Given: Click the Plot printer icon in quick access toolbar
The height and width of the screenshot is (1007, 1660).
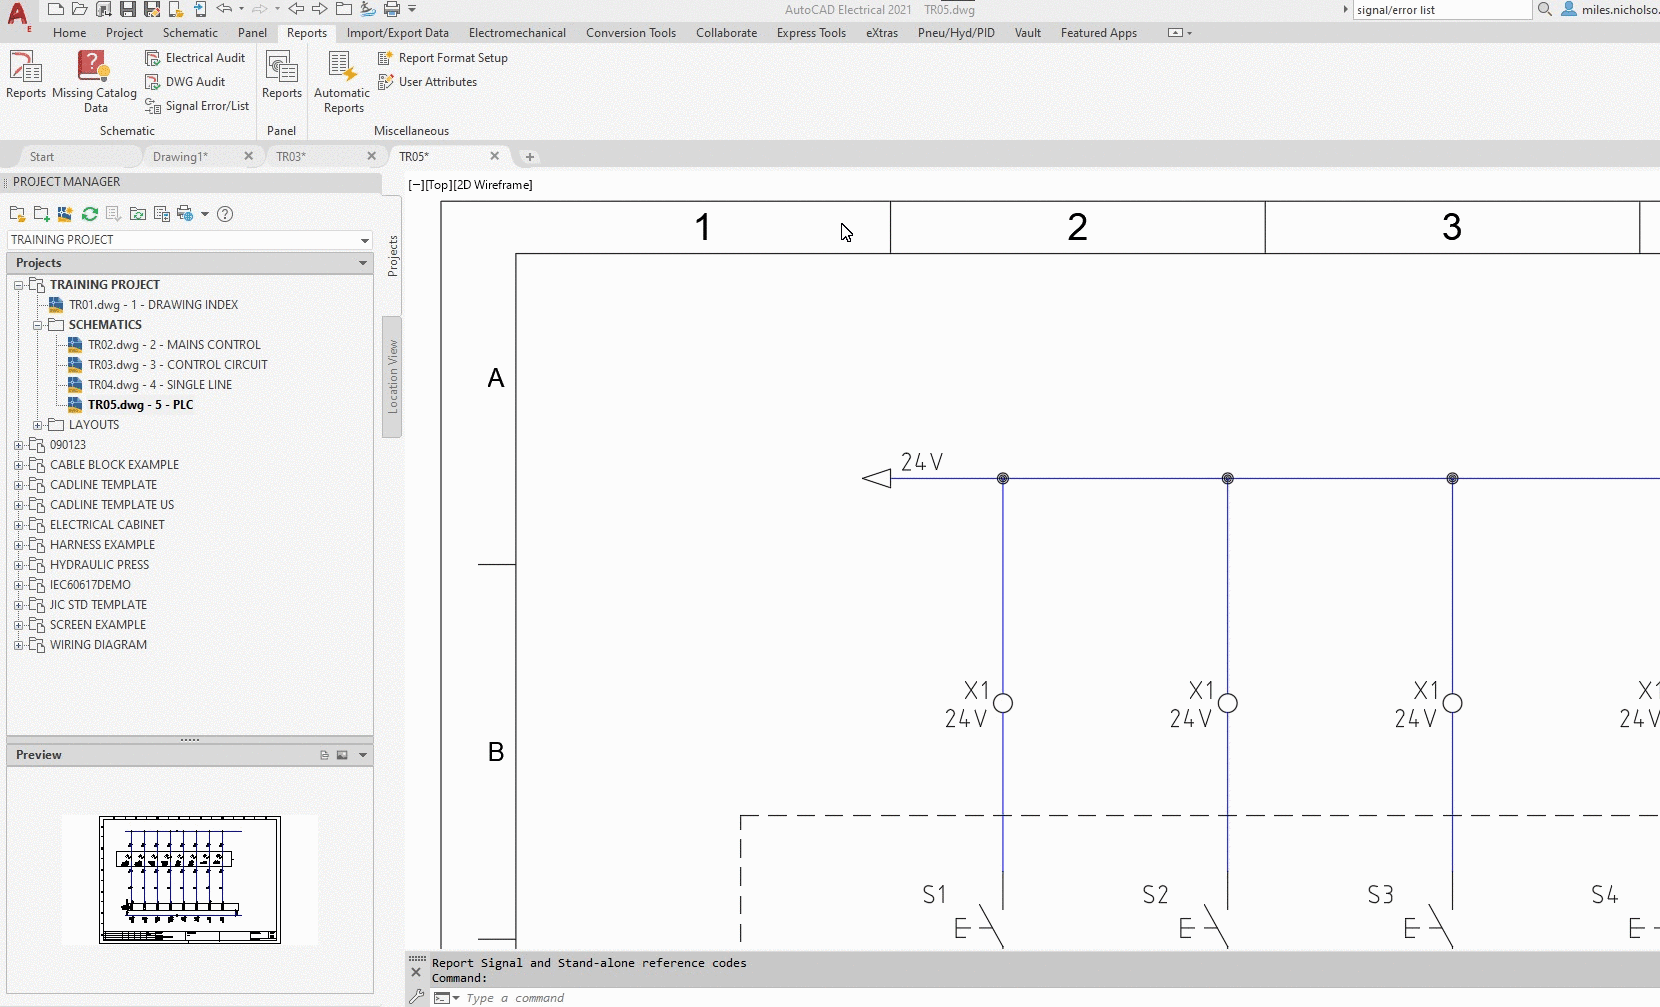Looking at the screenshot, I should tap(392, 9).
